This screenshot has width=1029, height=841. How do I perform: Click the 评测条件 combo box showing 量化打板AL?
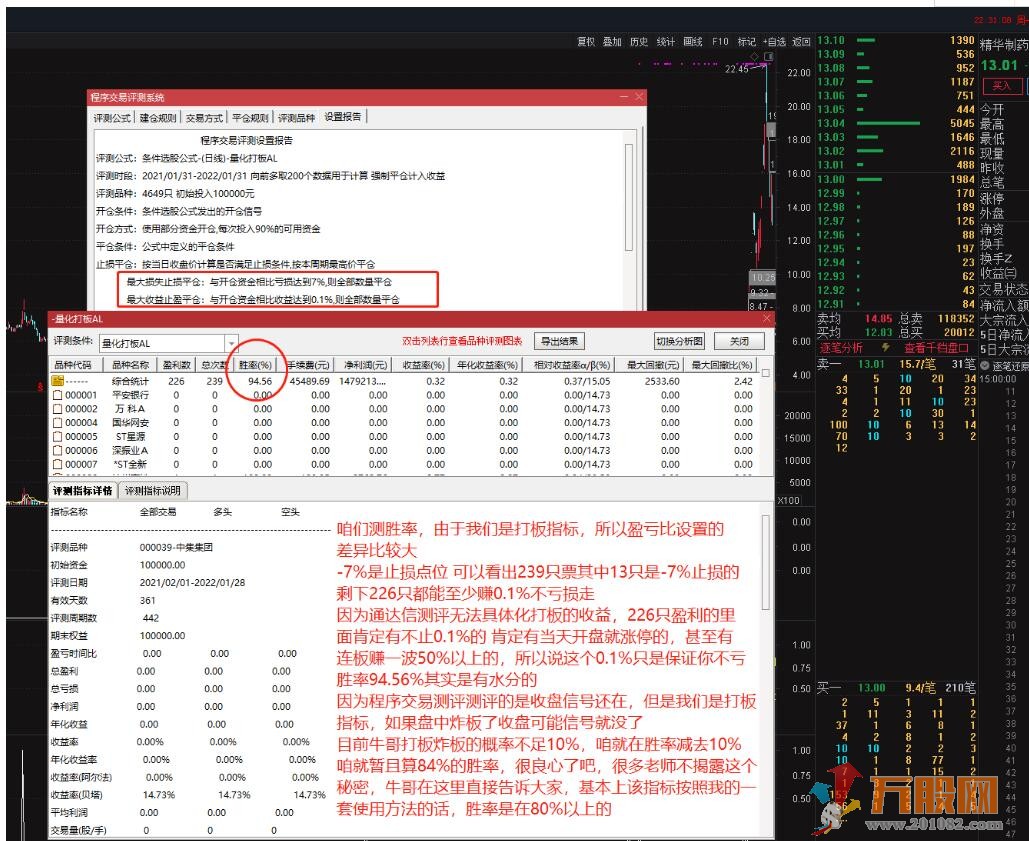tap(167, 343)
